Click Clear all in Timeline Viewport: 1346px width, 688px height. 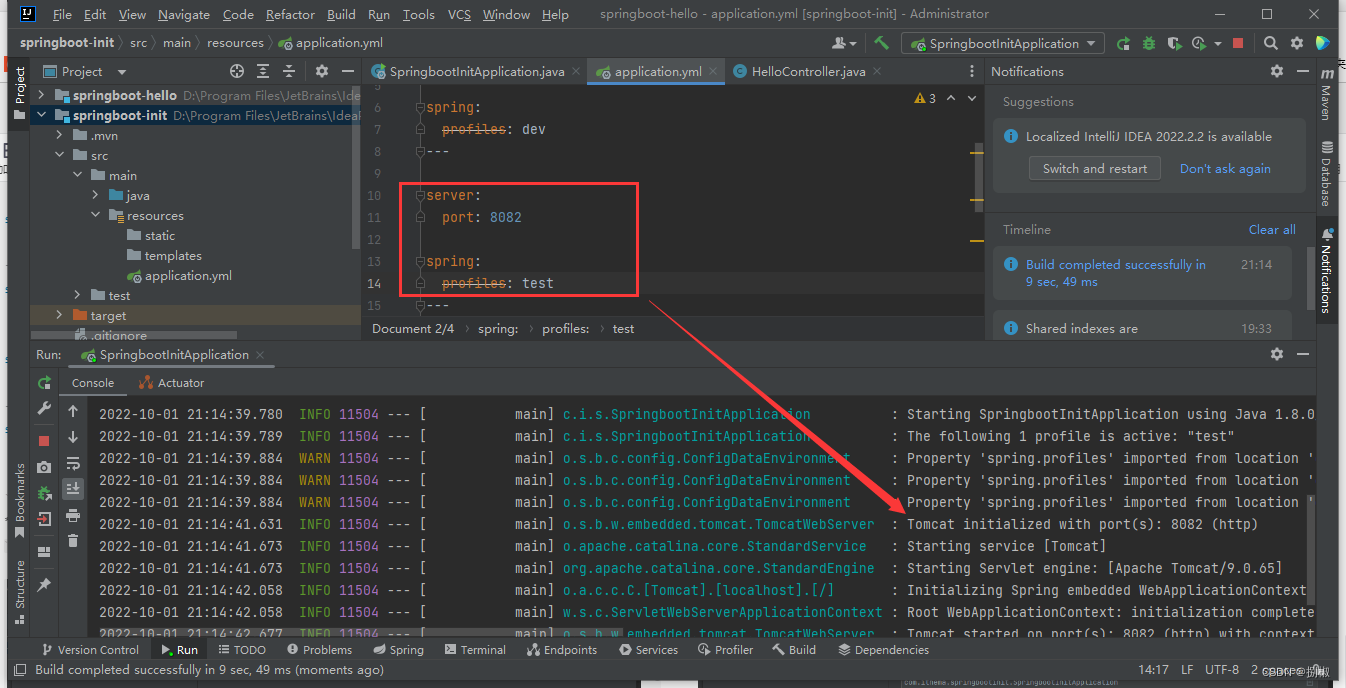(1272, 229)
